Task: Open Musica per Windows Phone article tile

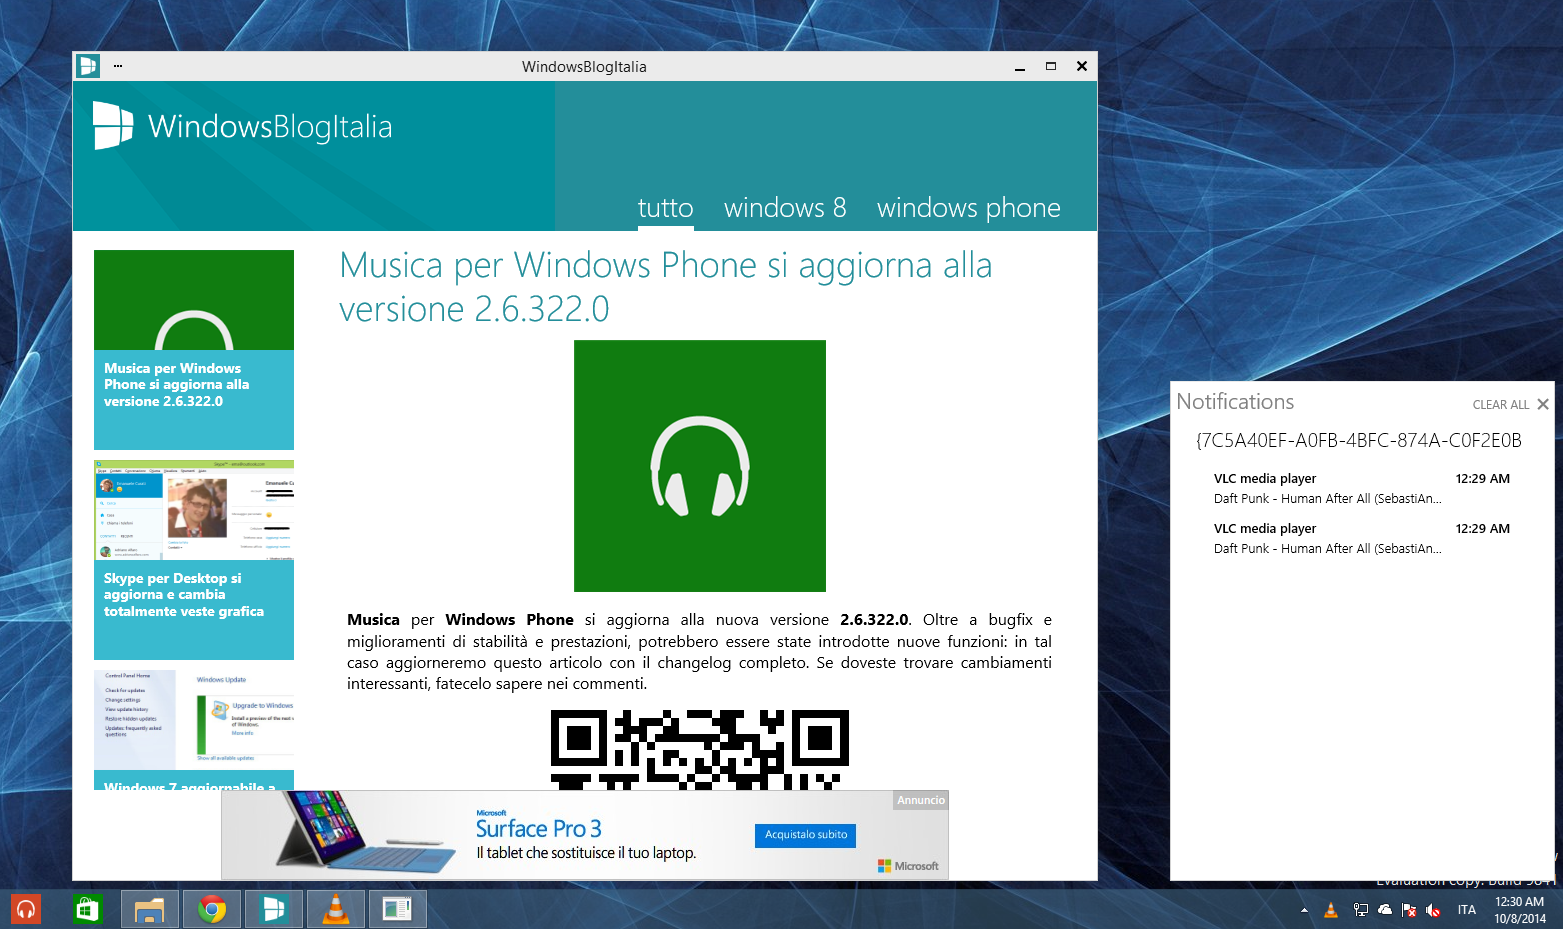Action: pos(194,350)
